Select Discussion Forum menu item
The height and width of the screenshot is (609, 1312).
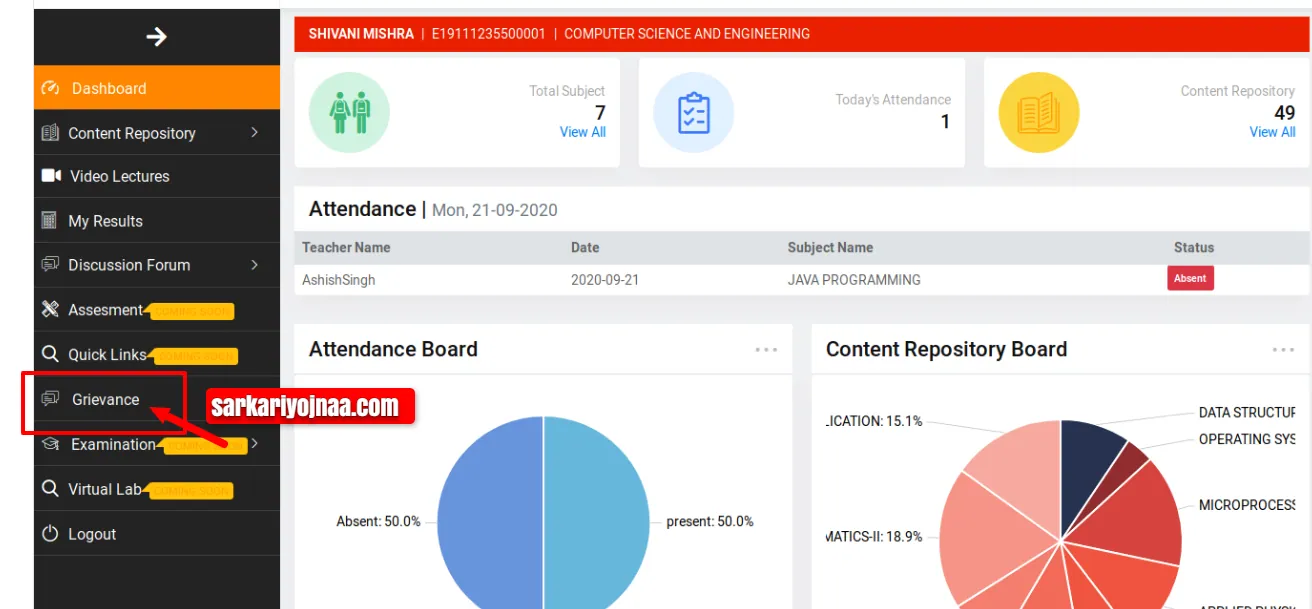tap(157, 265)
